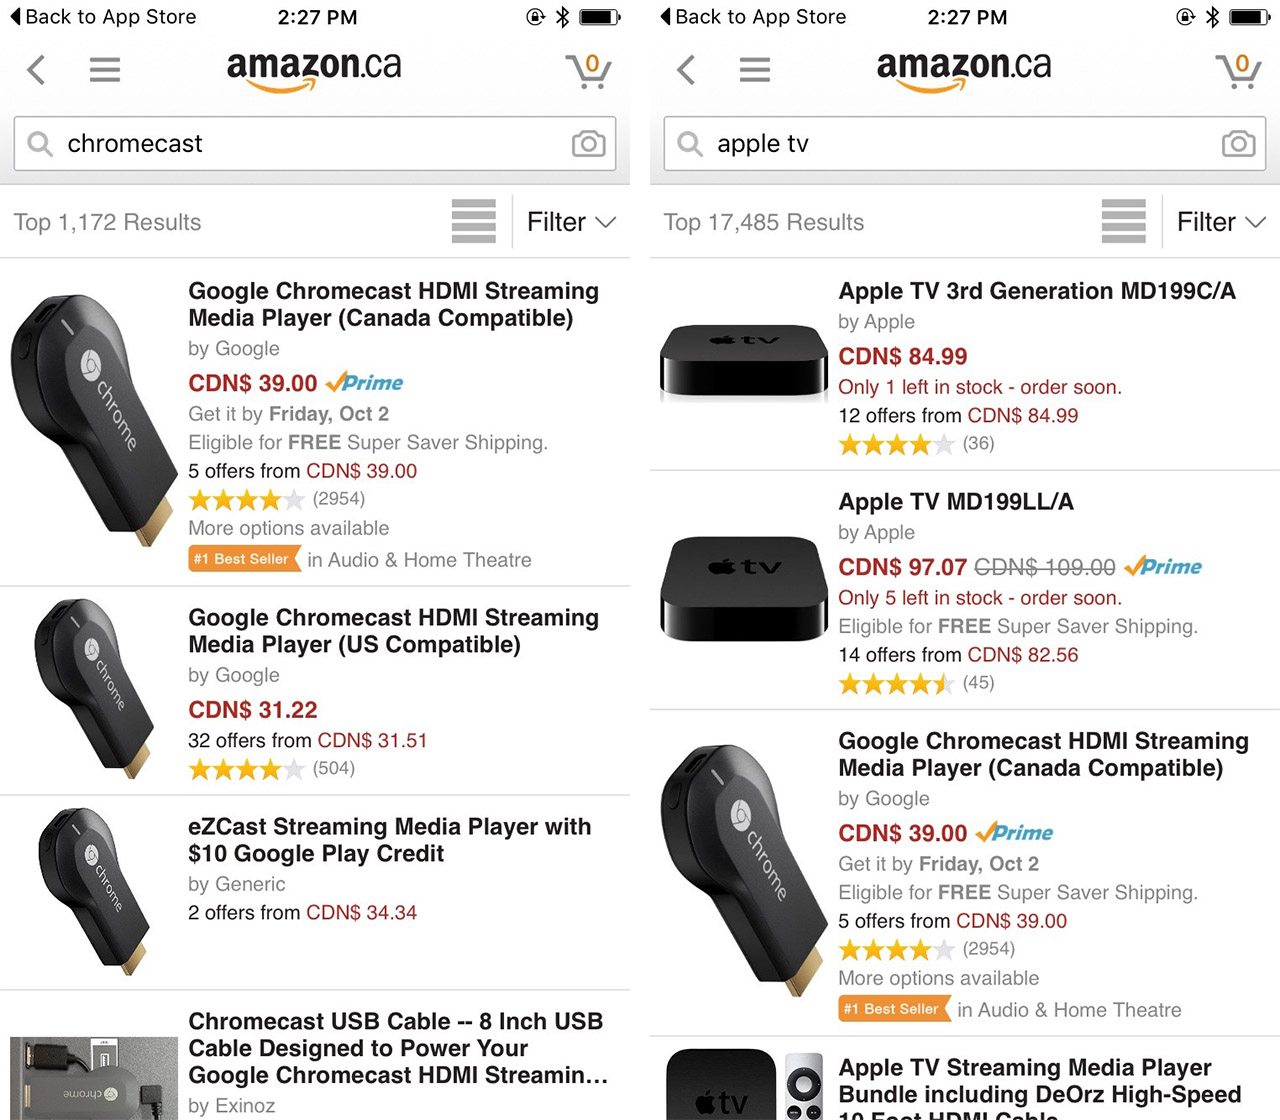Click the shopping cart icon
The image size is (1280, 1120).
[x=588, y=69]
